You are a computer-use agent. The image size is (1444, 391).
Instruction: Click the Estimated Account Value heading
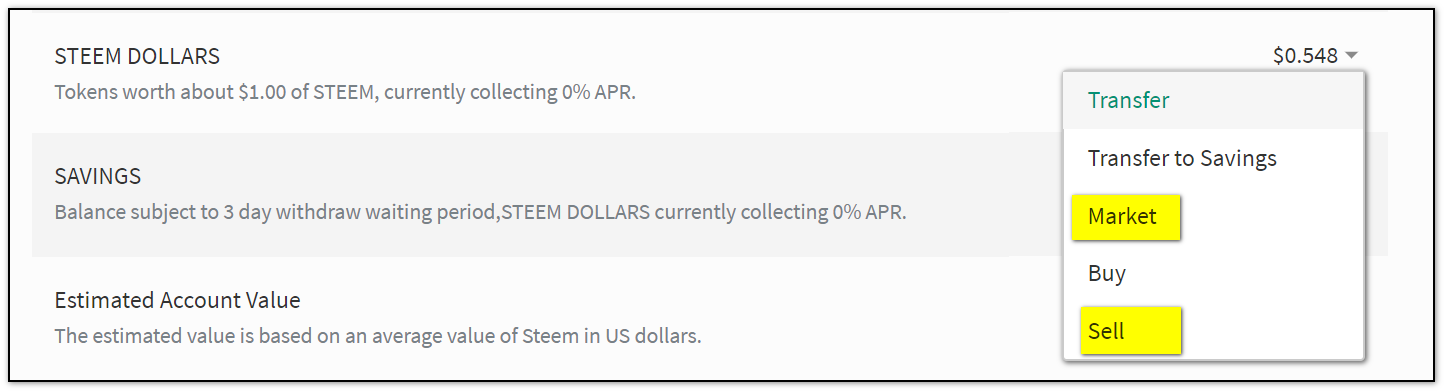pyautogui.click(x=177, y=300)
